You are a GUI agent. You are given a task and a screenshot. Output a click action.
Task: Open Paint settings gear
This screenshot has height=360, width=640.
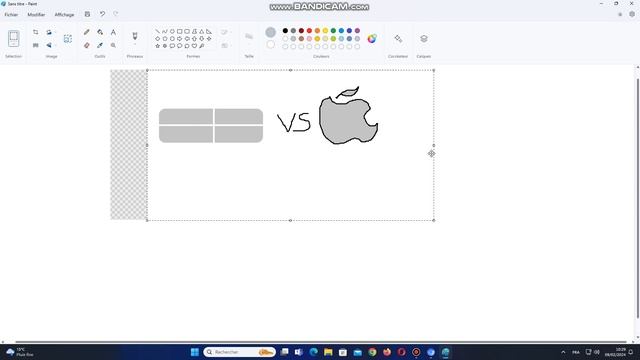pyautogui.click(x=632, y=14)
